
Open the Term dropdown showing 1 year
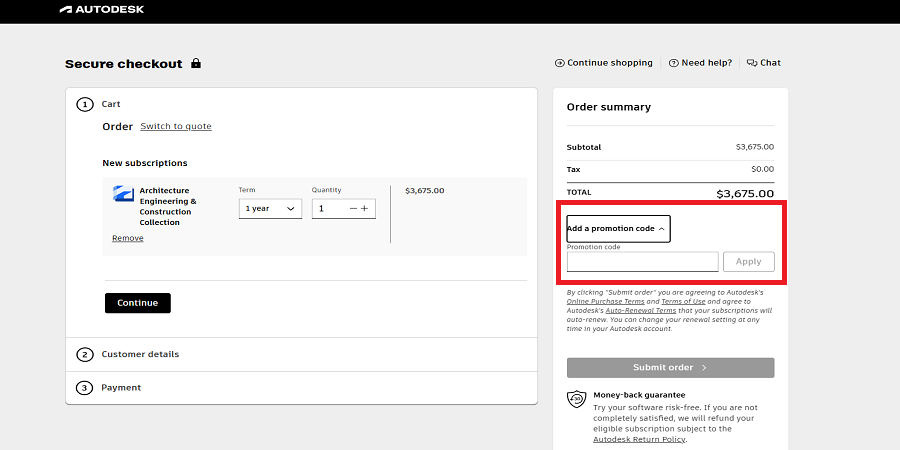point(270,209)
